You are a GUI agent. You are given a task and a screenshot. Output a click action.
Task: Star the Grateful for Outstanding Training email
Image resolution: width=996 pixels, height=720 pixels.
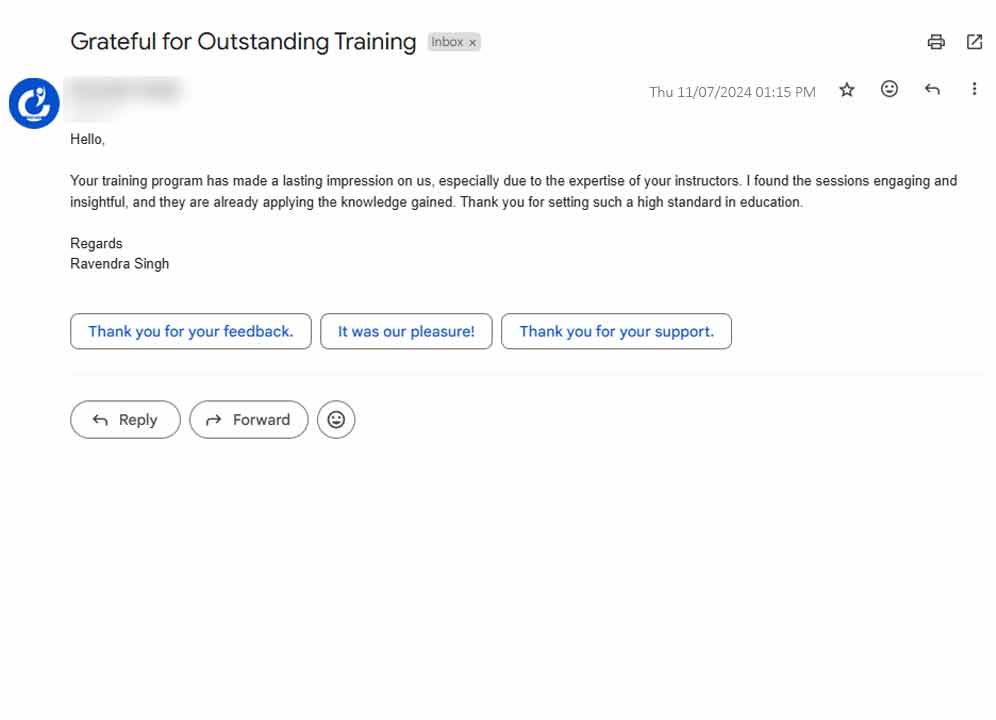click(847, 90)
